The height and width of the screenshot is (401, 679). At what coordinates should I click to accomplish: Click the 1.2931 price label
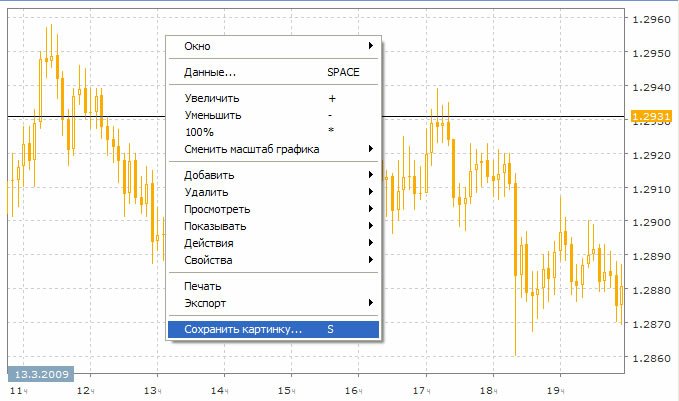(x=651, y=118)
